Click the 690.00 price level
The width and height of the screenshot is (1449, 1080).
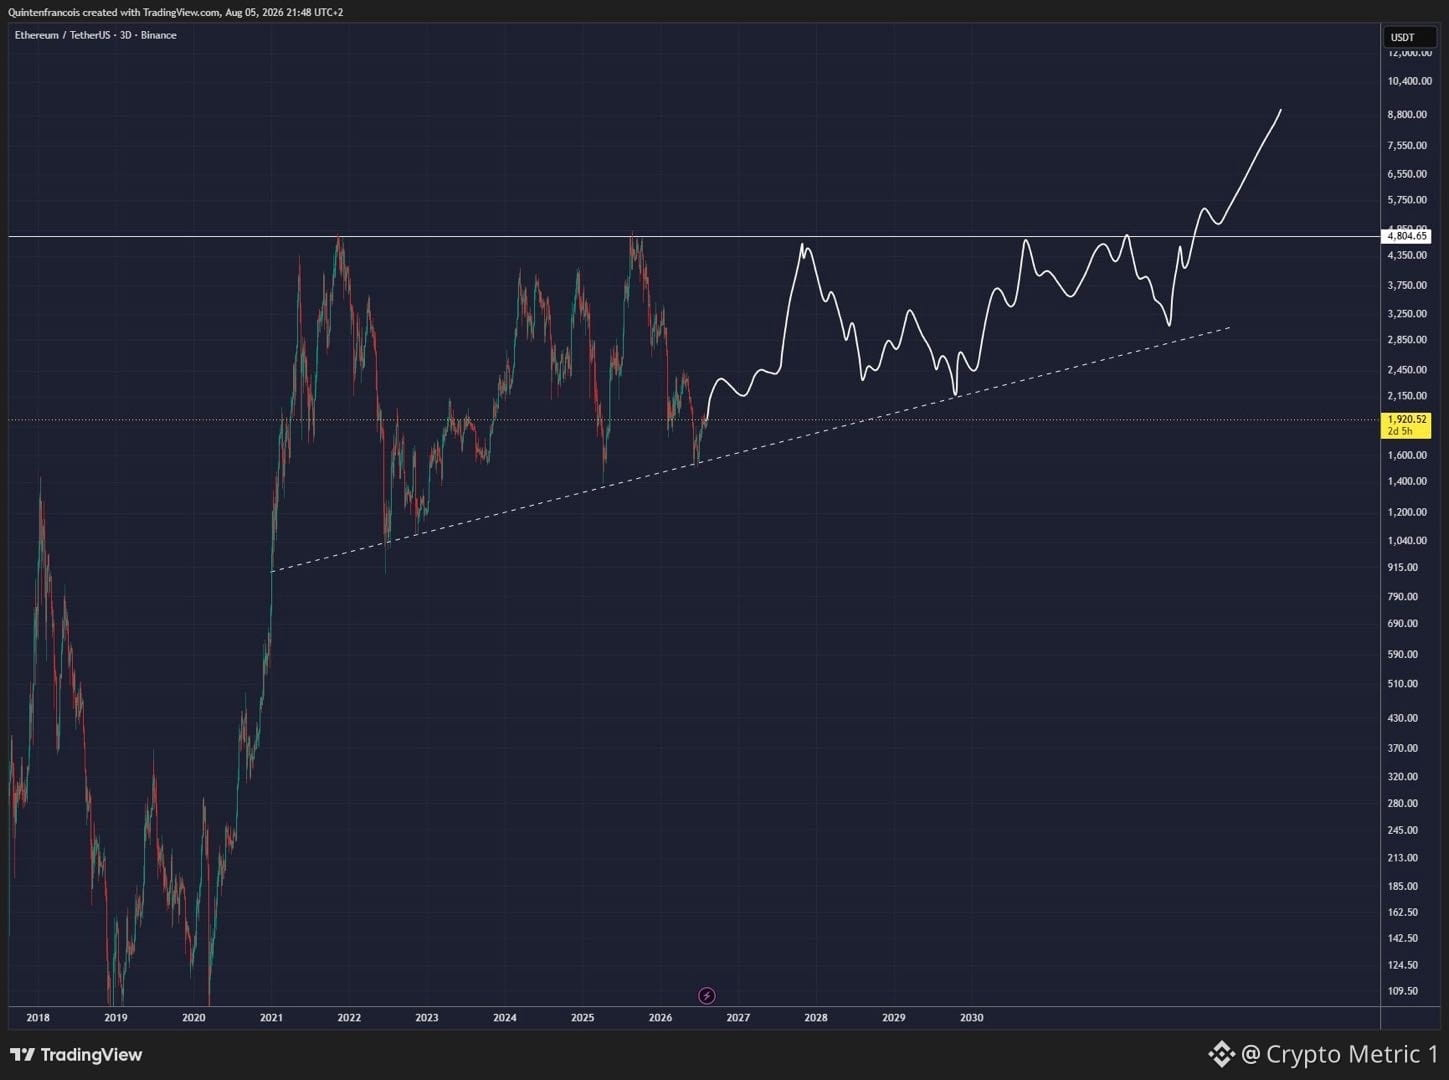1402,624
